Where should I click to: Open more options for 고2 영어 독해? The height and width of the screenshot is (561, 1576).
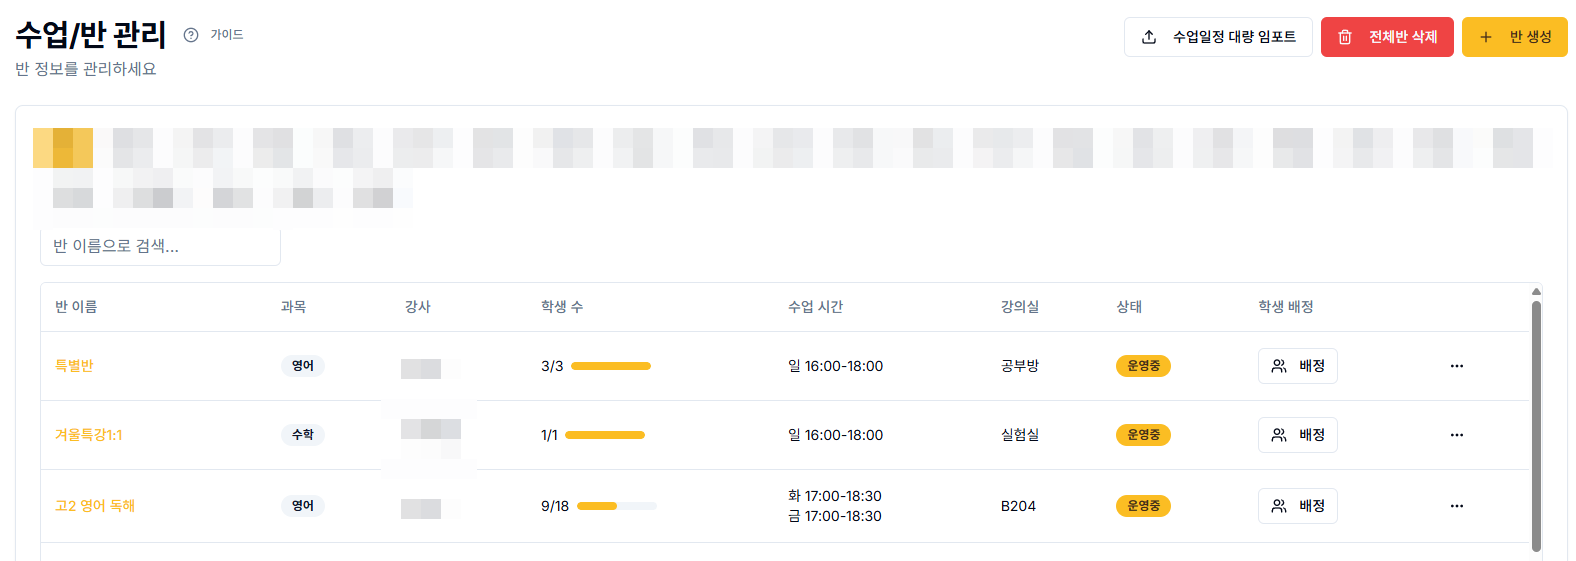pyautogui.click(x=1456, y=506)
